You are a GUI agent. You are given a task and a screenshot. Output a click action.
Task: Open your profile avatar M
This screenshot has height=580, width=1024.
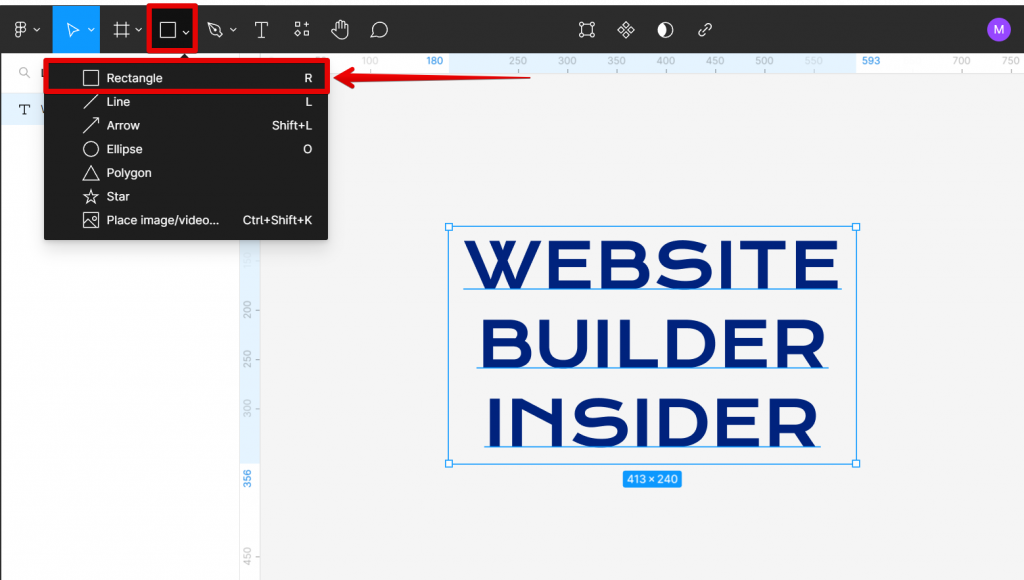998,29
